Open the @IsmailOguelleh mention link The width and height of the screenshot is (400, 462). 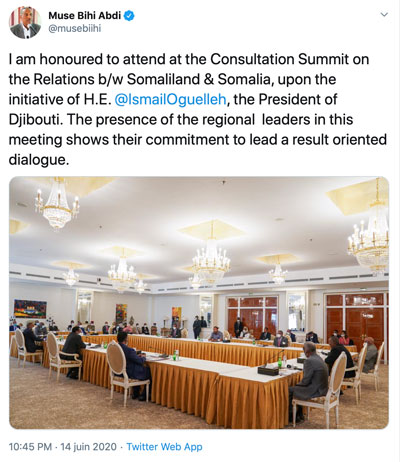point(170,99)
